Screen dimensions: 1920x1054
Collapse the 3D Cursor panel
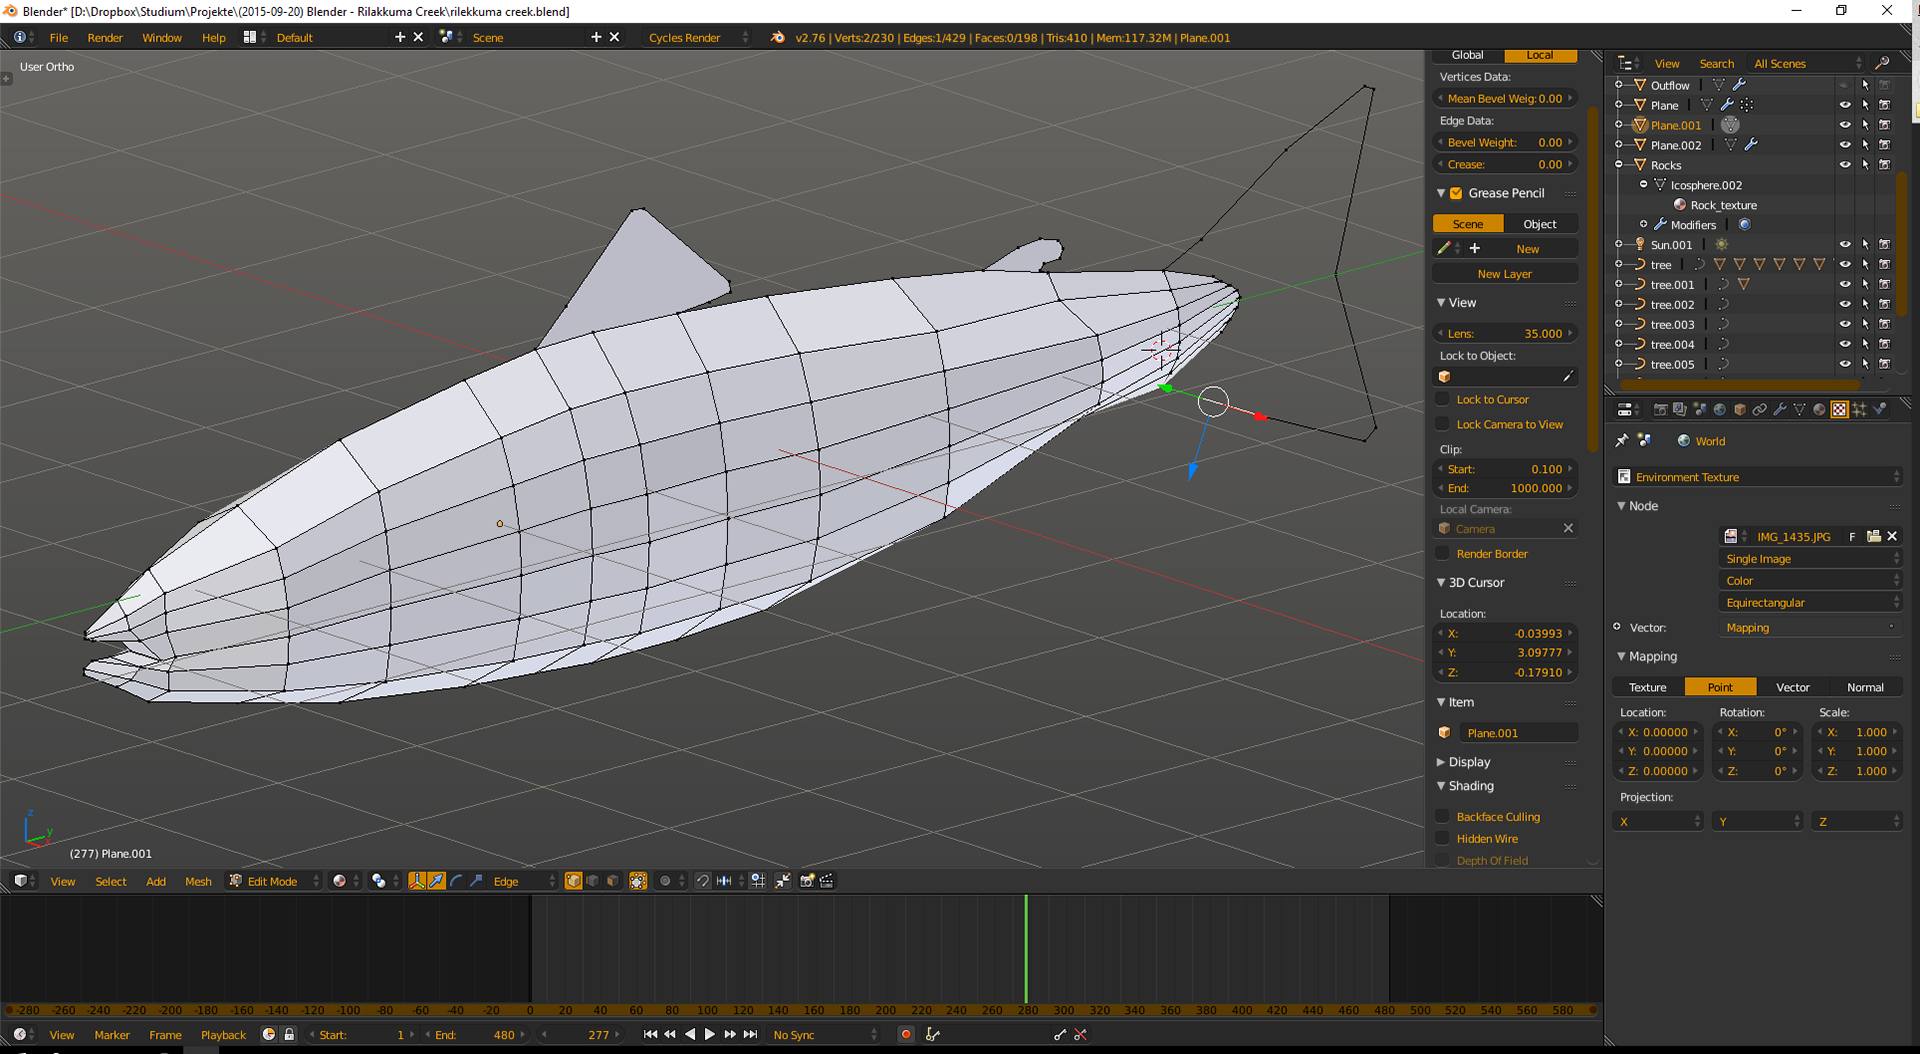(1441, 582)
